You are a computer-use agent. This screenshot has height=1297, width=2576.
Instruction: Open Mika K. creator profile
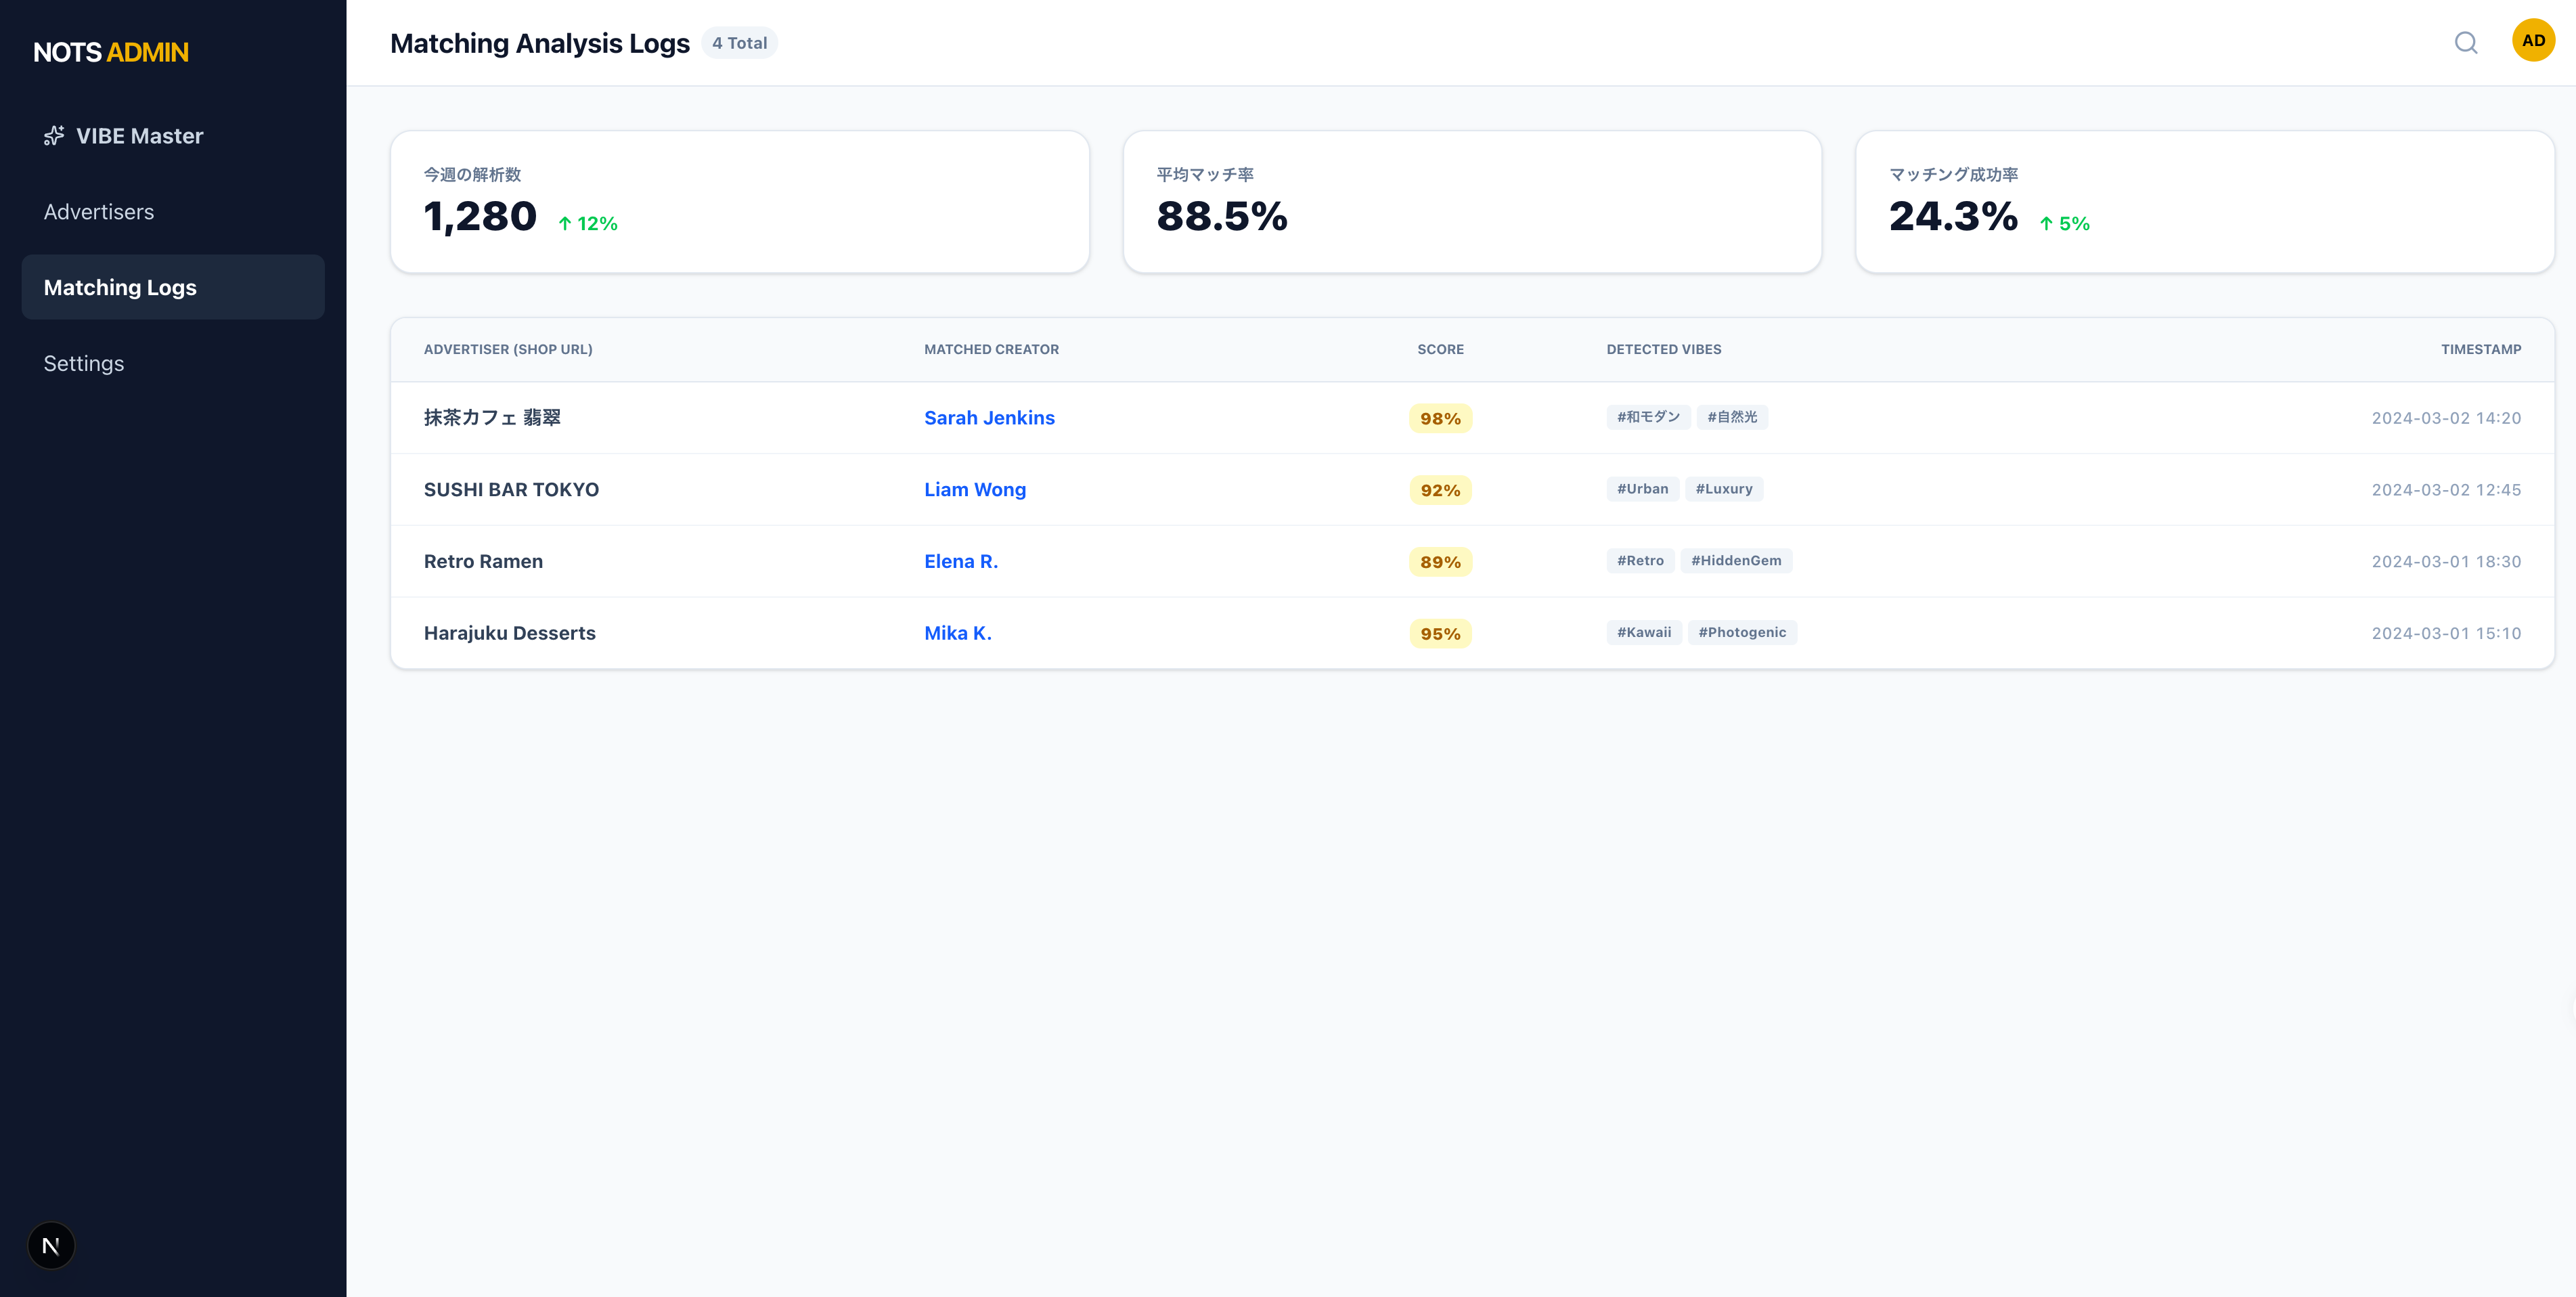(958, 632)
